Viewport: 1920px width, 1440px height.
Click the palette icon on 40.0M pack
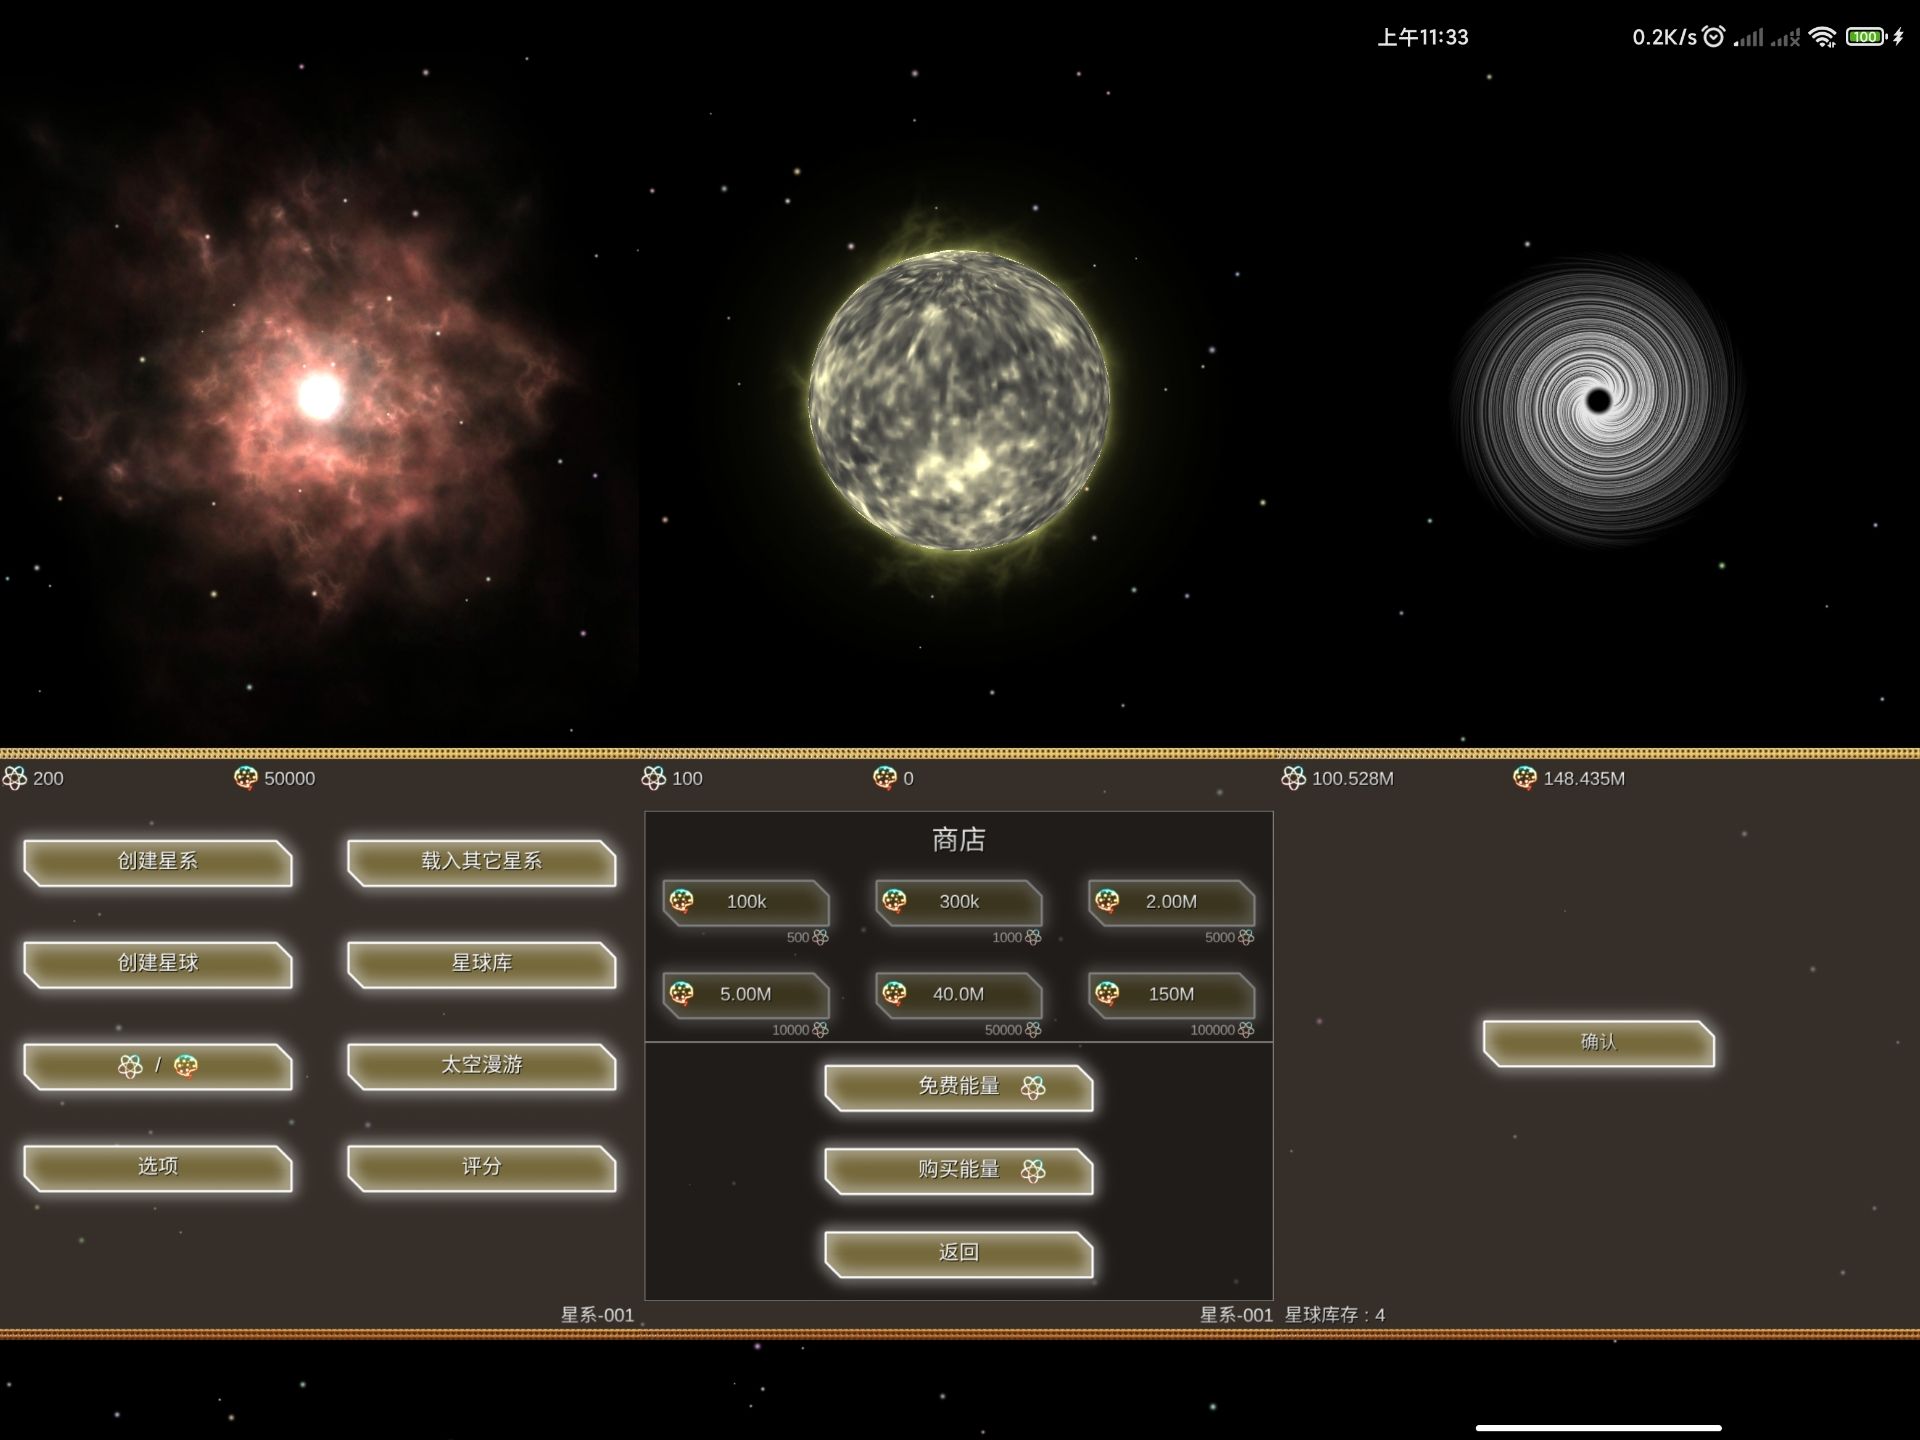pyautogui.click(x=895, y=994)
